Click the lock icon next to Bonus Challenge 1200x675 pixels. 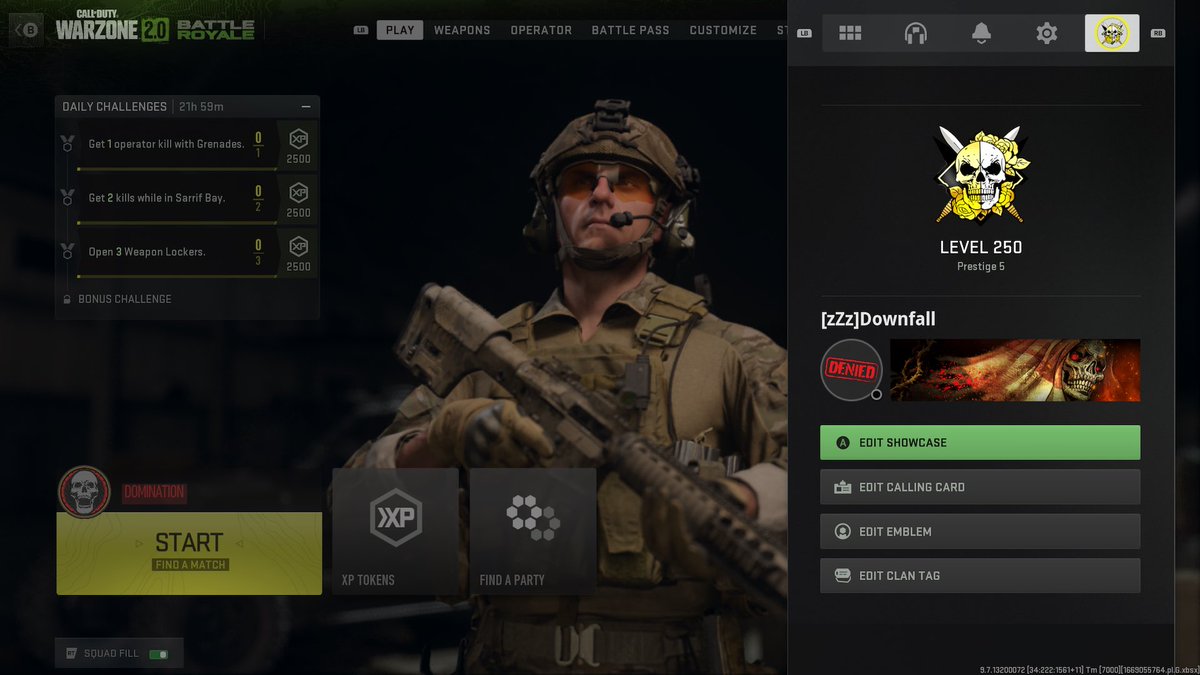point(67,299)
